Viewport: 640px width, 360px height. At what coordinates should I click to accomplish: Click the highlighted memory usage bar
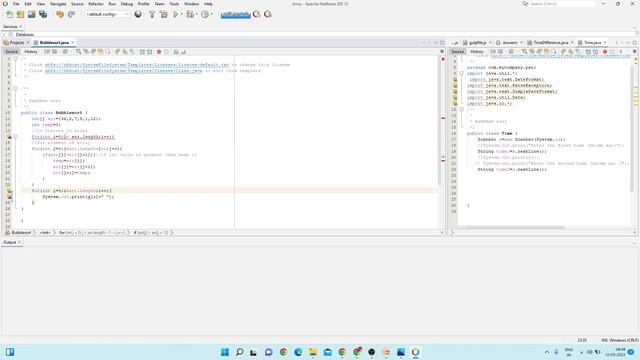pyautogui.click(x=236, y=14)
